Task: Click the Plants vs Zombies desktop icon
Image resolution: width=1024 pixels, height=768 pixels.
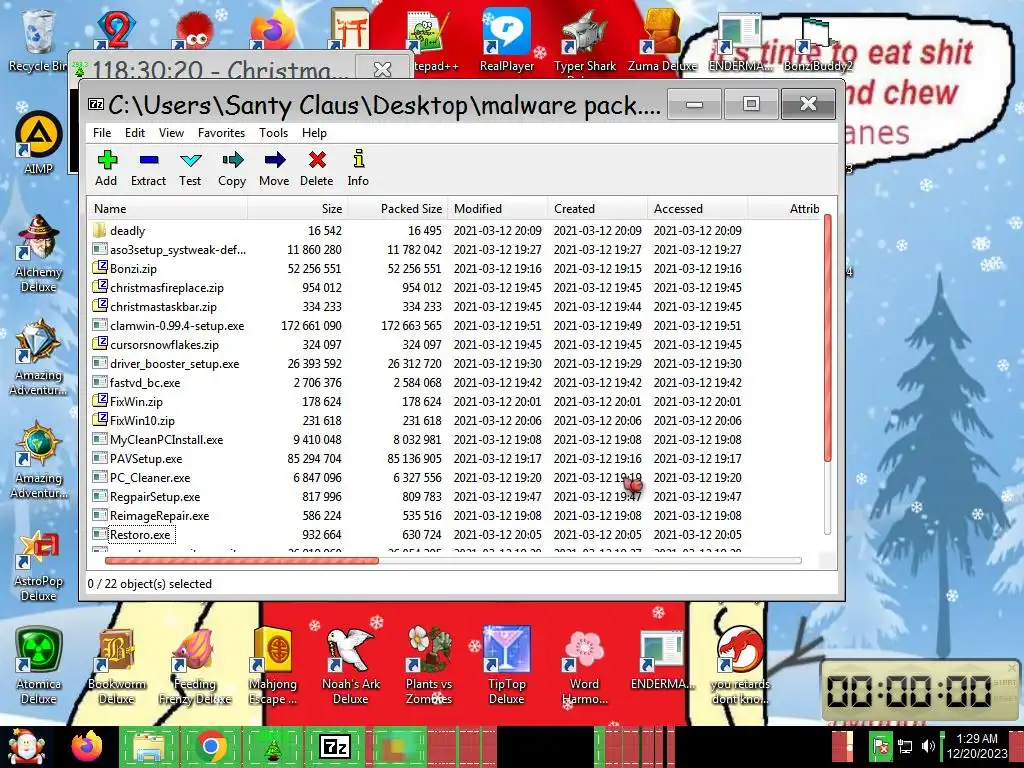Action: [x=428, y=666]
